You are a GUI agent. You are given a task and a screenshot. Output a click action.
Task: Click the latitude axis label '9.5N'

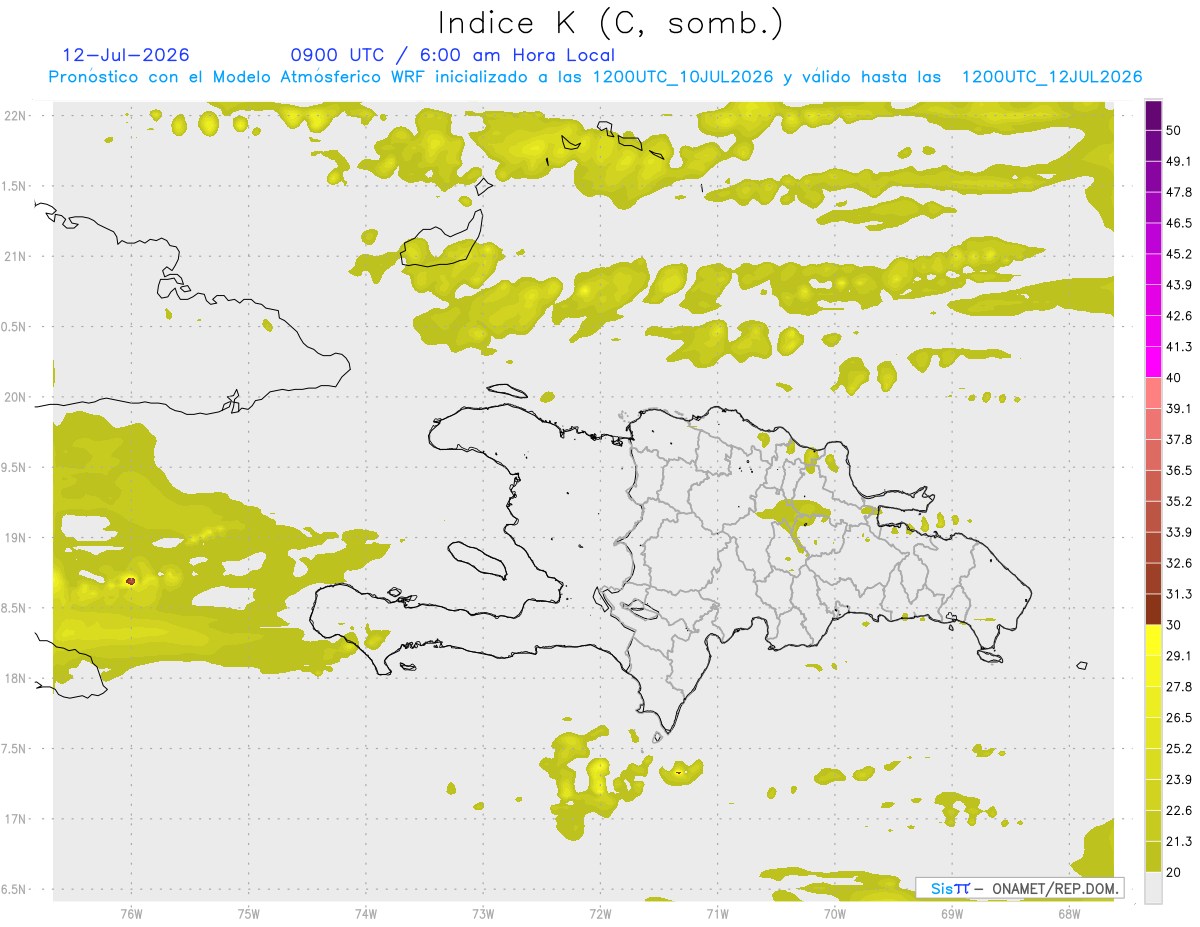pyautogui.click(x=15, y=467)
